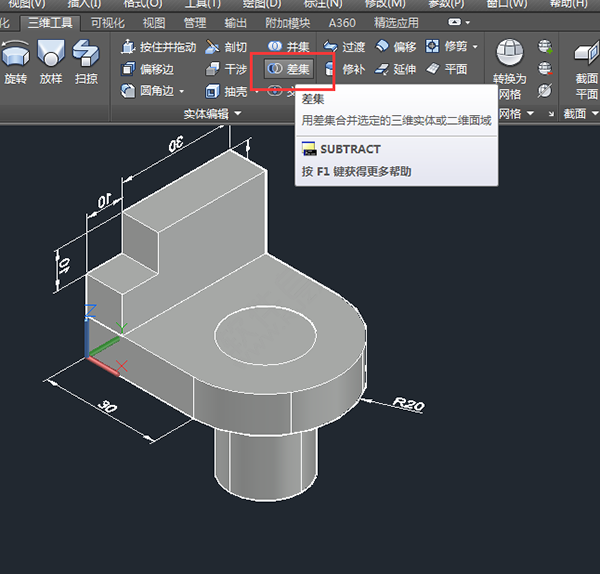Select the 剖切 (Slice) tool
Image resolution: width=600 pixels, height=574 pixels.
click(226, 47)
